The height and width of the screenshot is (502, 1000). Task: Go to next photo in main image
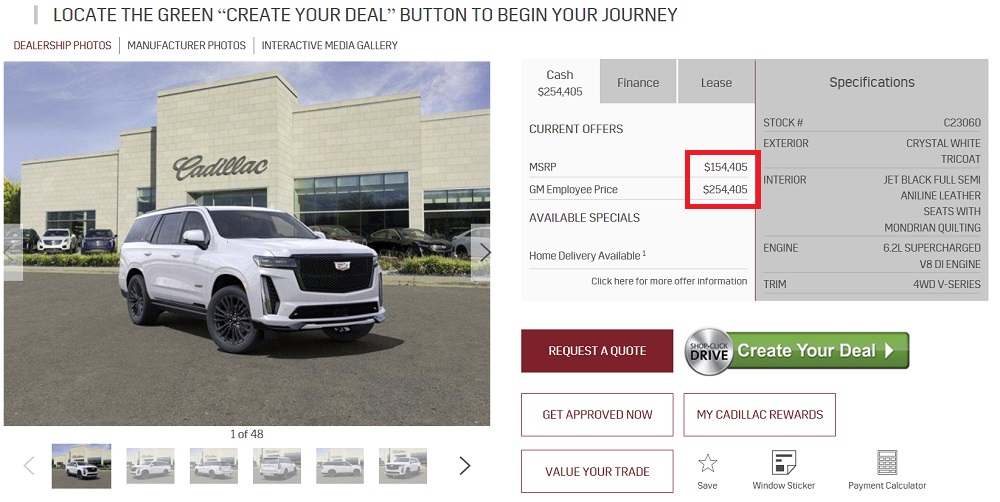coord(484,252)
